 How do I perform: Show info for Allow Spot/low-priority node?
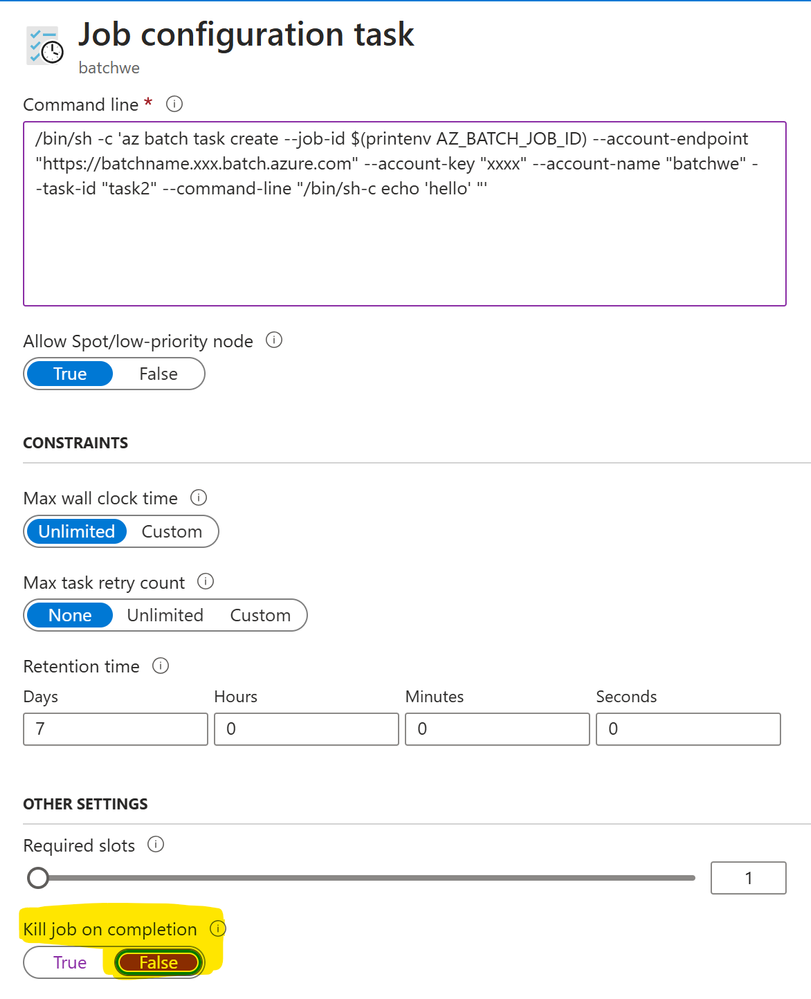(x=274, y=340)
